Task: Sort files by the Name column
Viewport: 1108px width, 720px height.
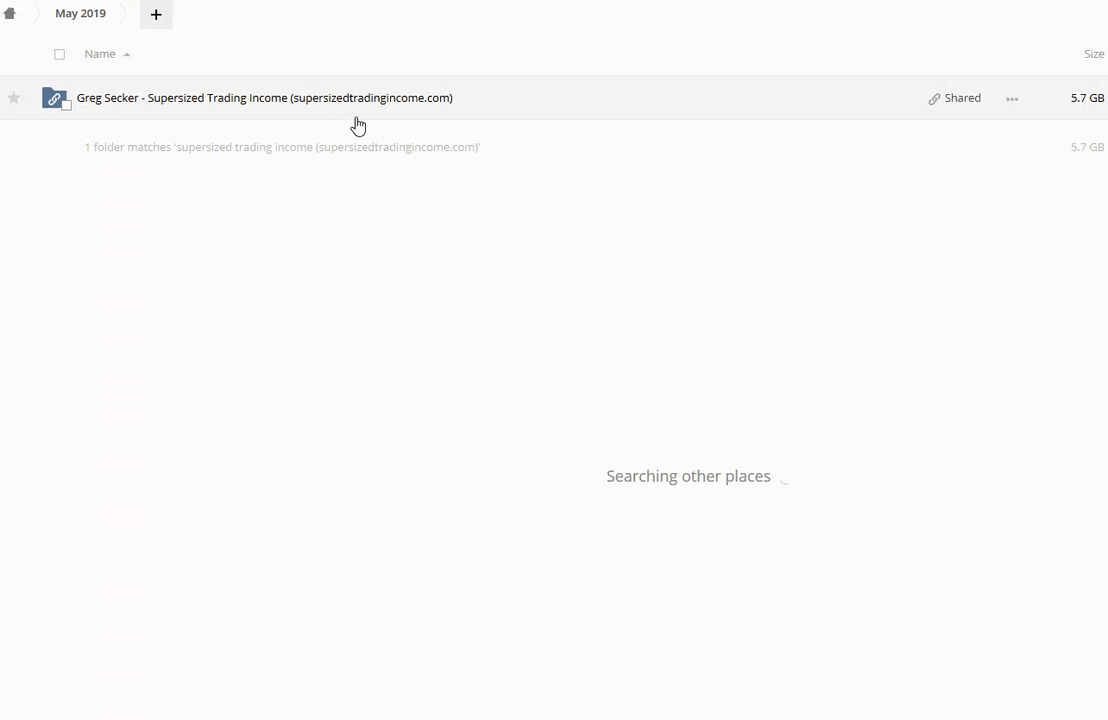Action: click(x=100, y=54)
